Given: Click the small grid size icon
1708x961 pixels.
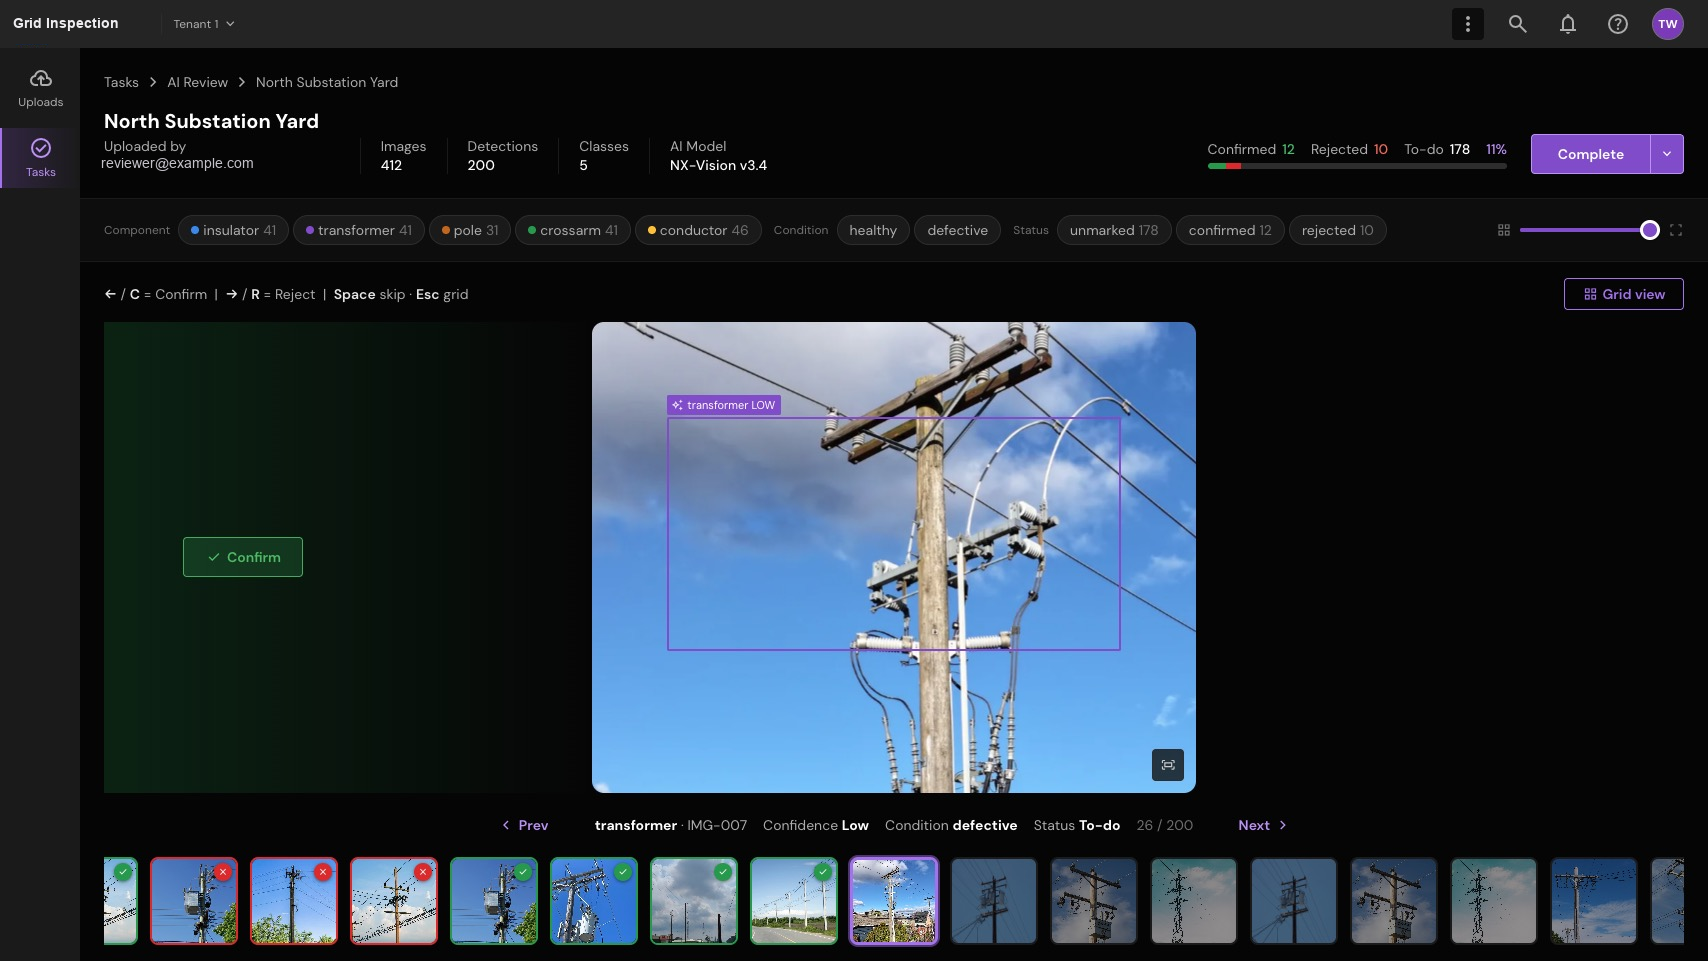Looking at the screenshot, I should (1504, 230).
